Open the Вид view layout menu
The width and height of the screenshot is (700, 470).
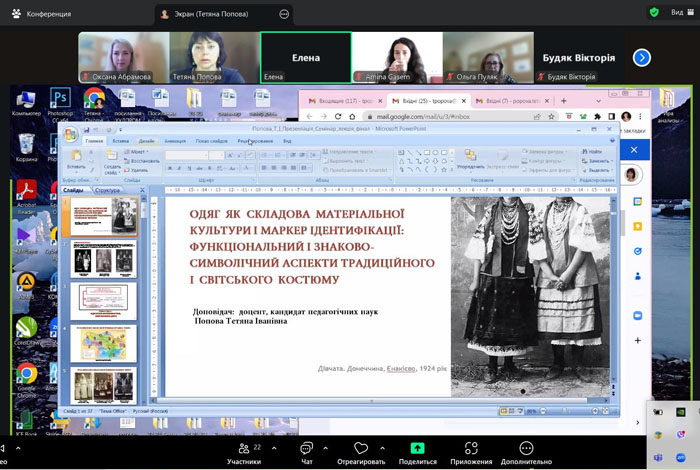coord(677,12)
